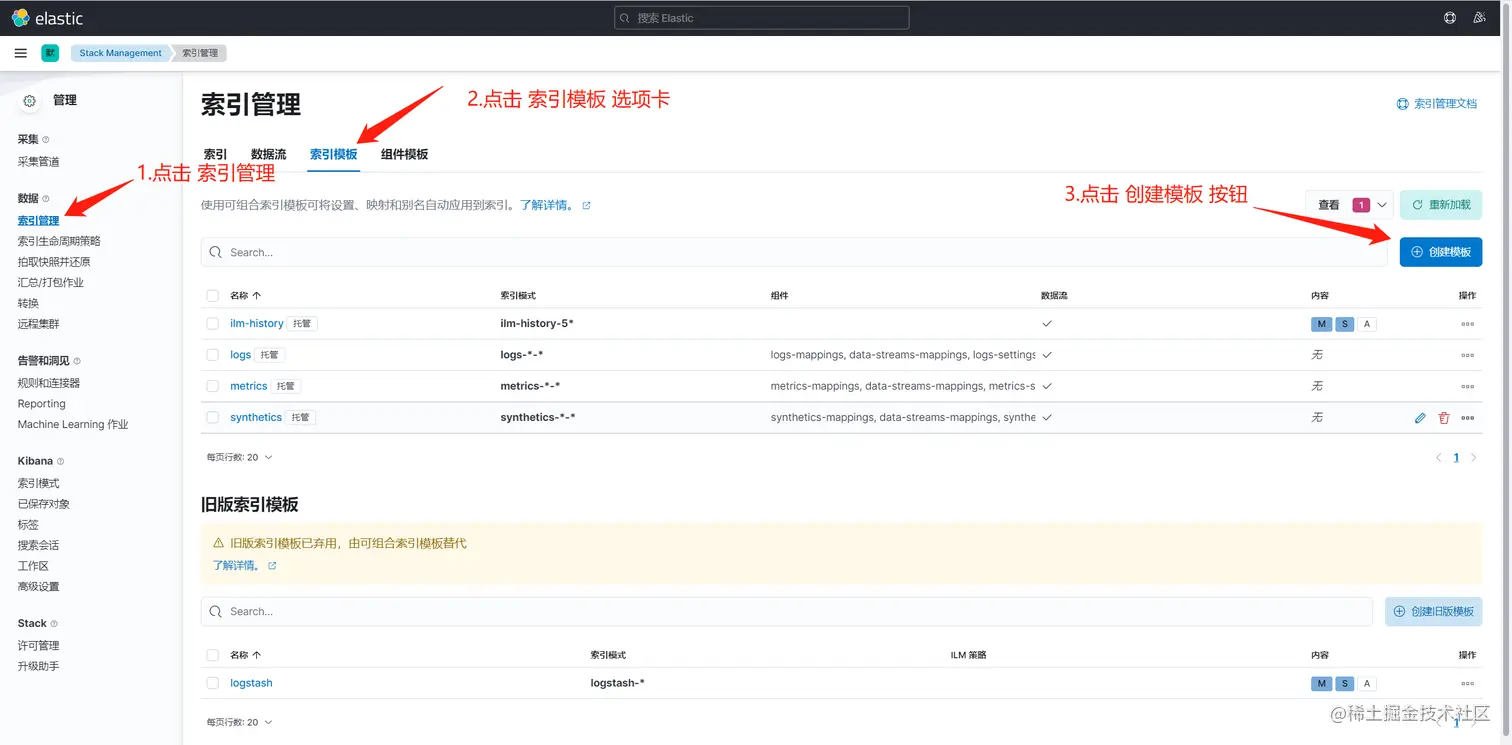The image size is (1512, 745).
Task: Click the A badge in ilm-history row
Action: click(1367, 324)
